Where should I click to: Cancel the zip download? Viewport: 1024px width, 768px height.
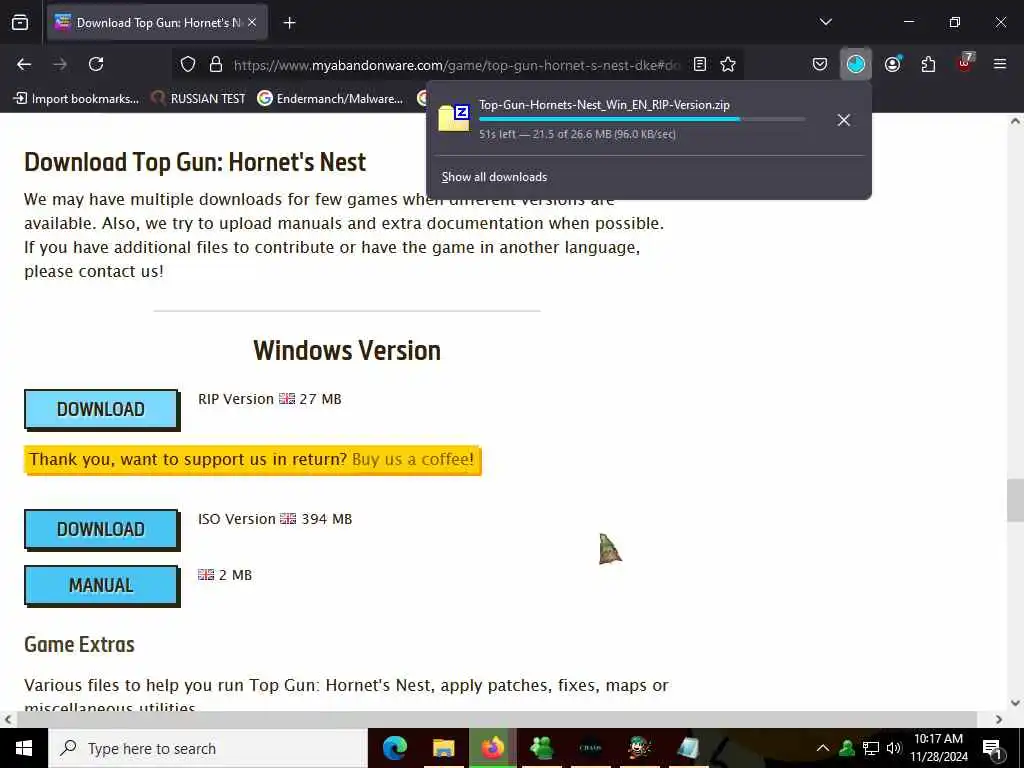[x=843, y=120]
